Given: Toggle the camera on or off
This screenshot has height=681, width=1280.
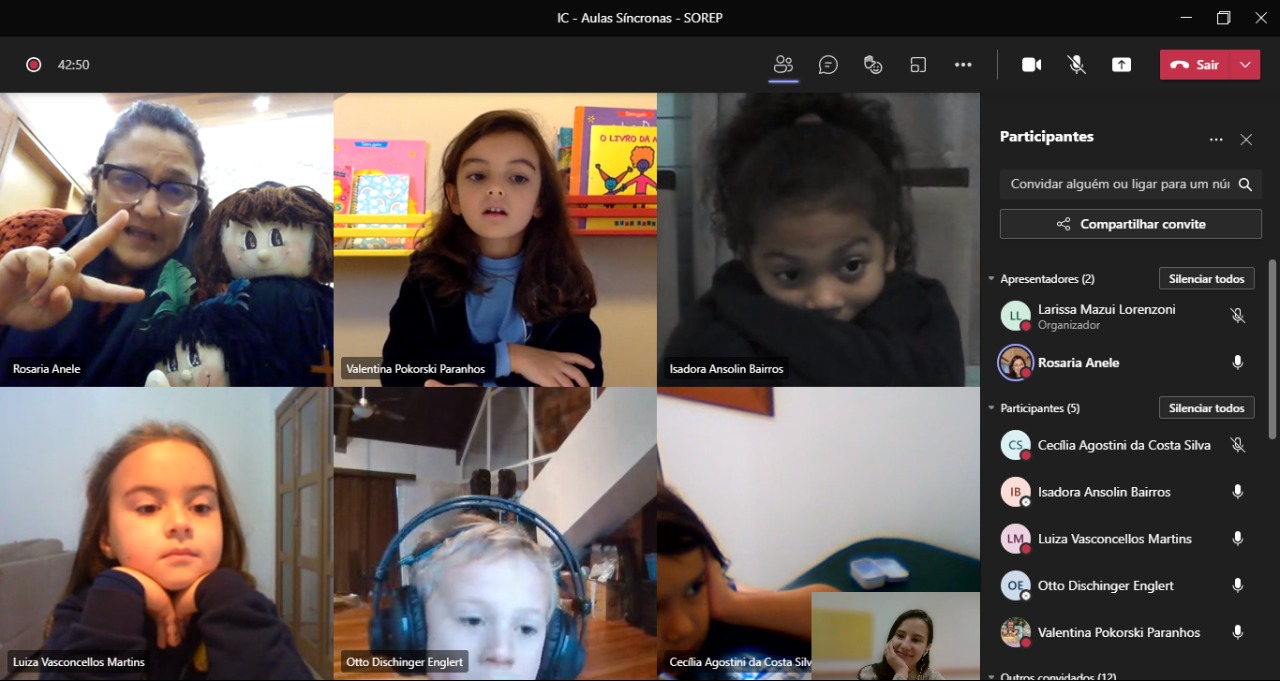Looking at the screenshot, I should click(1031, 65).
